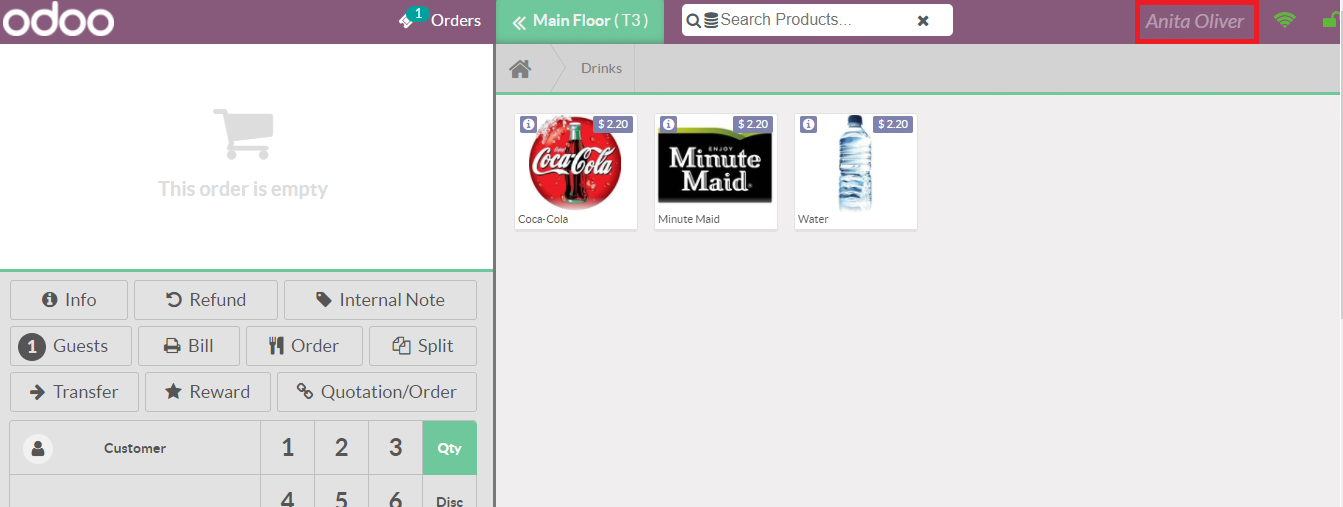Open the info icon on Water
The height and width of the screenshot is (507, 1343).
pos(809,124)
